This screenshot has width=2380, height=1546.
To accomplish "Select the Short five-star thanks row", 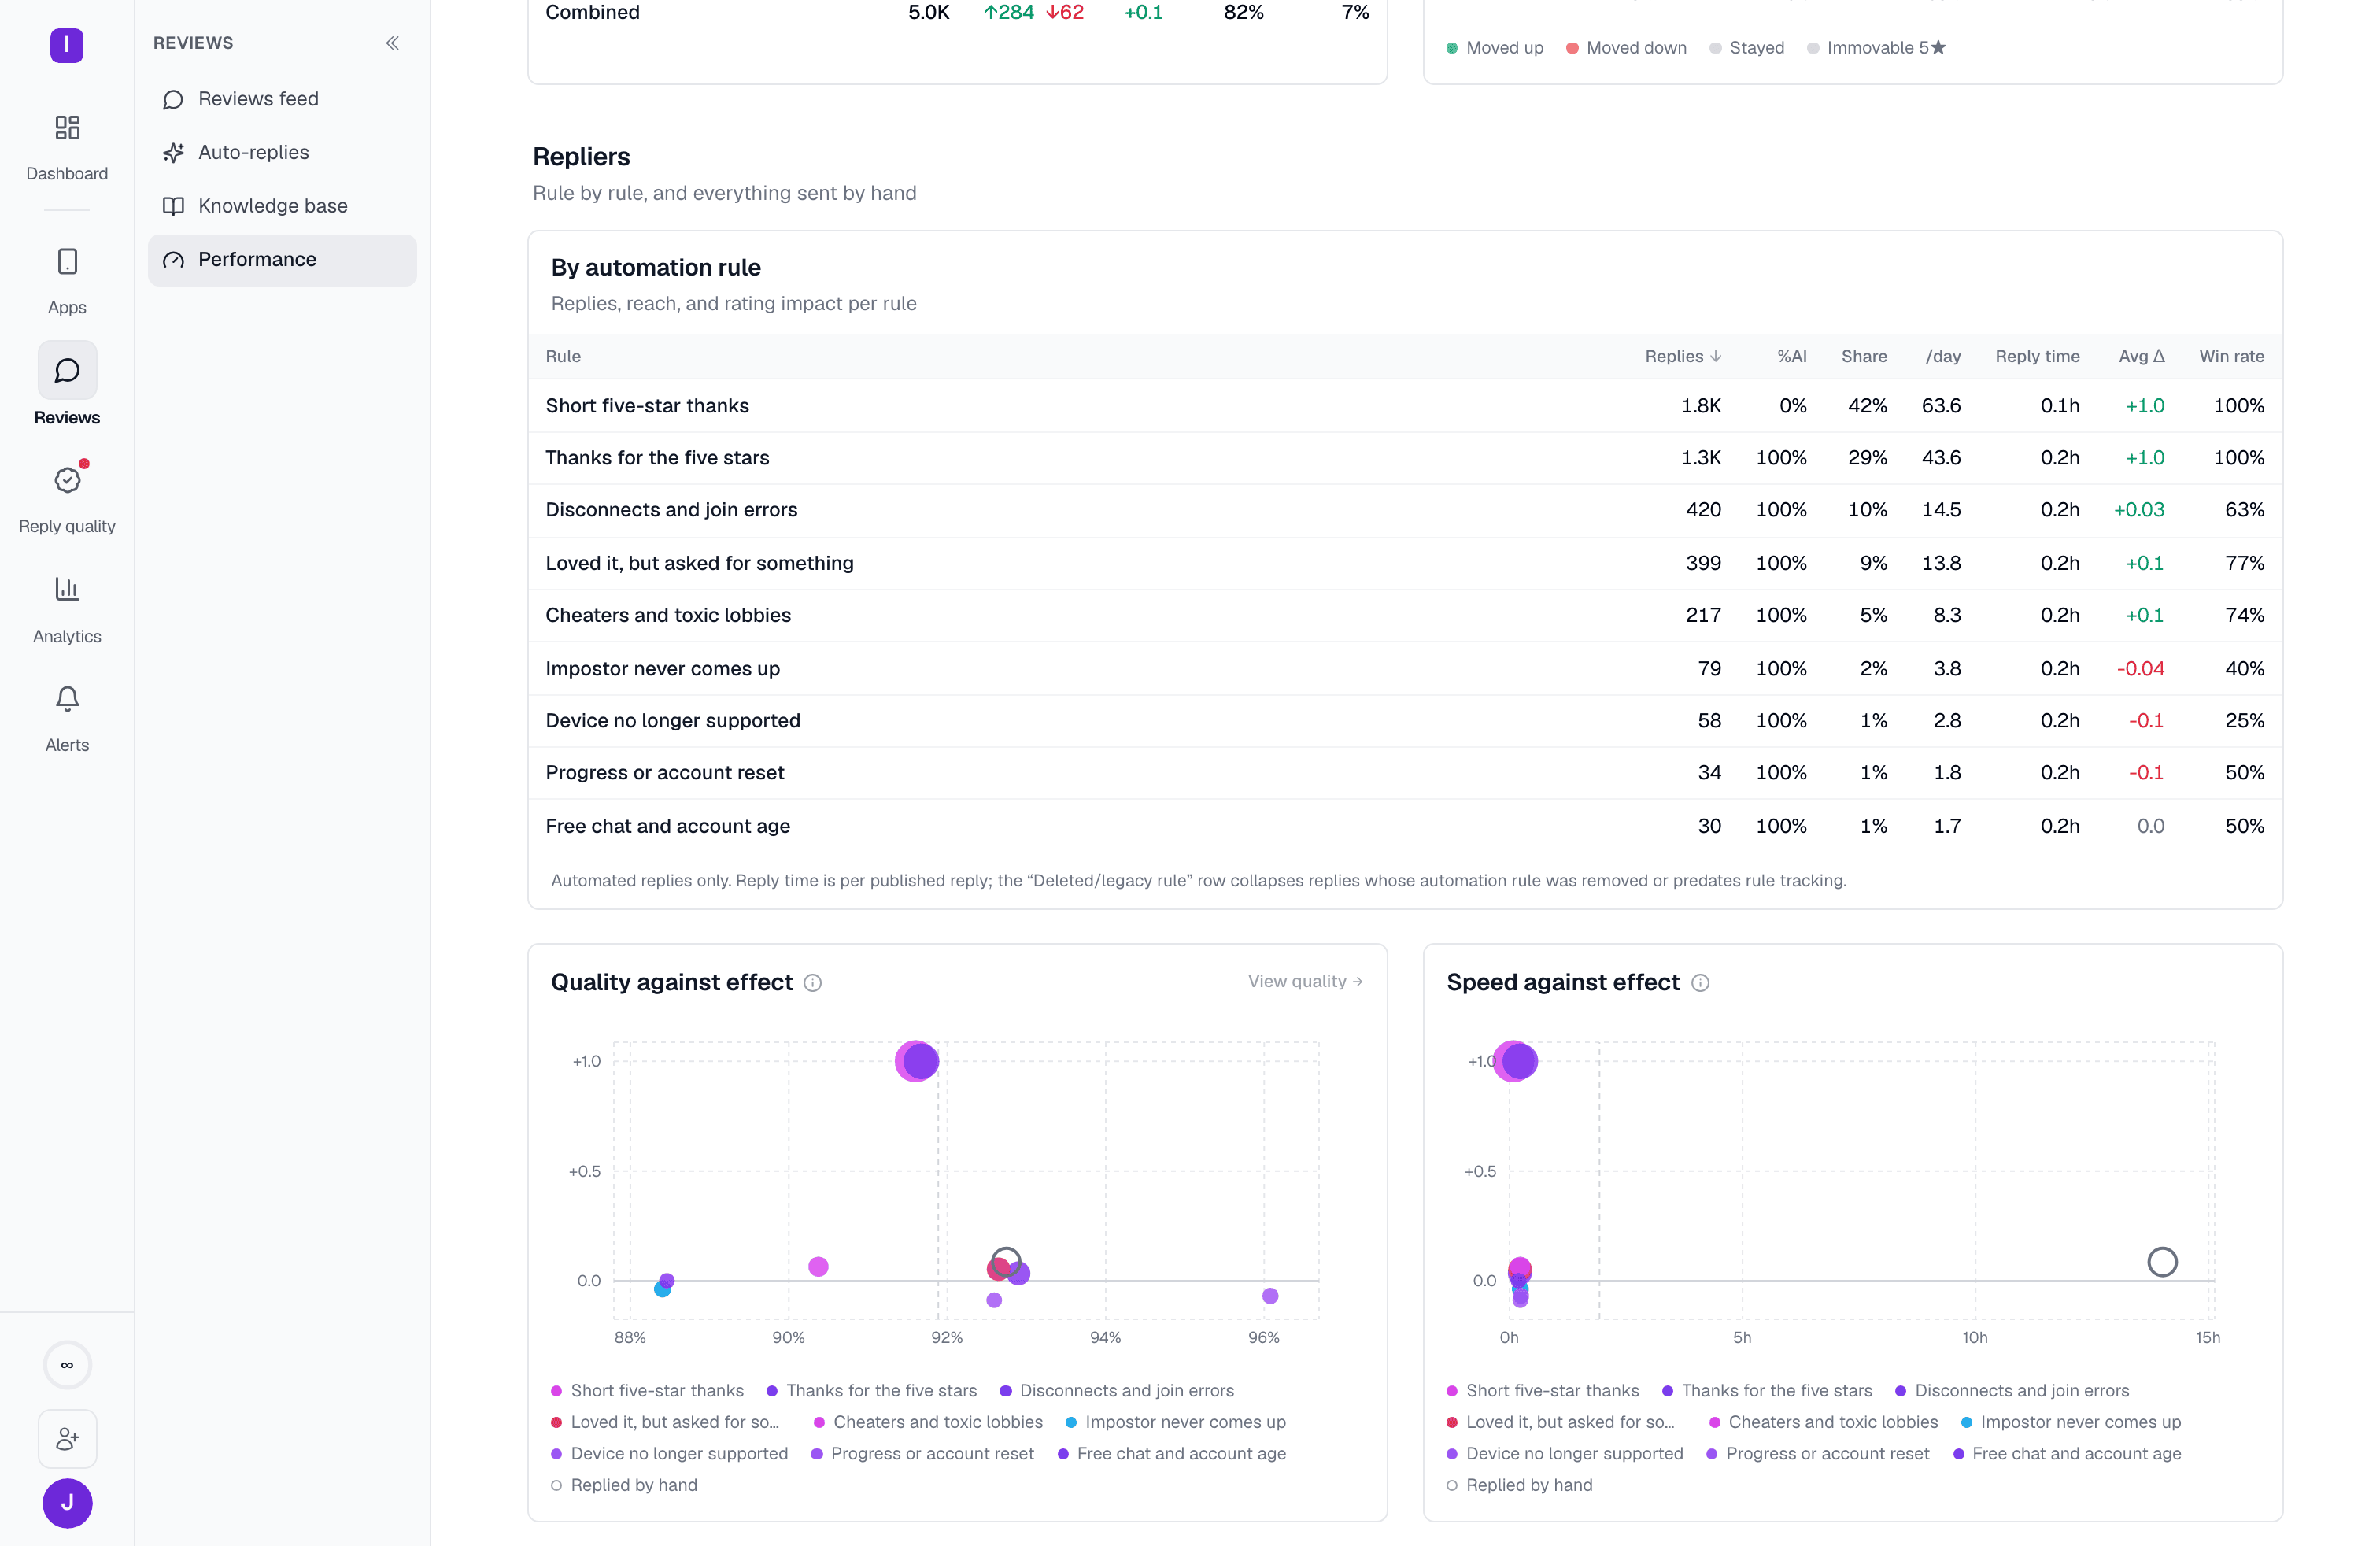I will (x=1405, y=406).
